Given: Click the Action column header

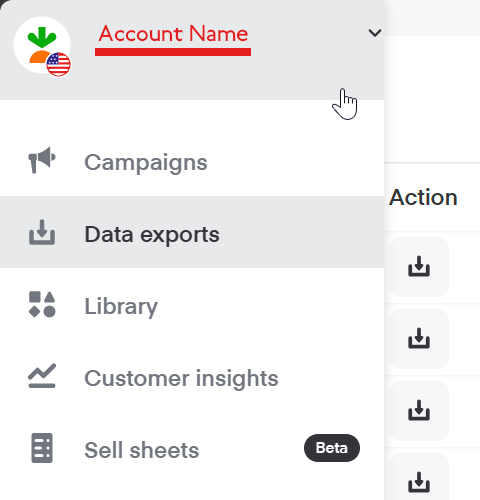Looking at the screenshot, I should pyautogui.click(x=423, y=197).
